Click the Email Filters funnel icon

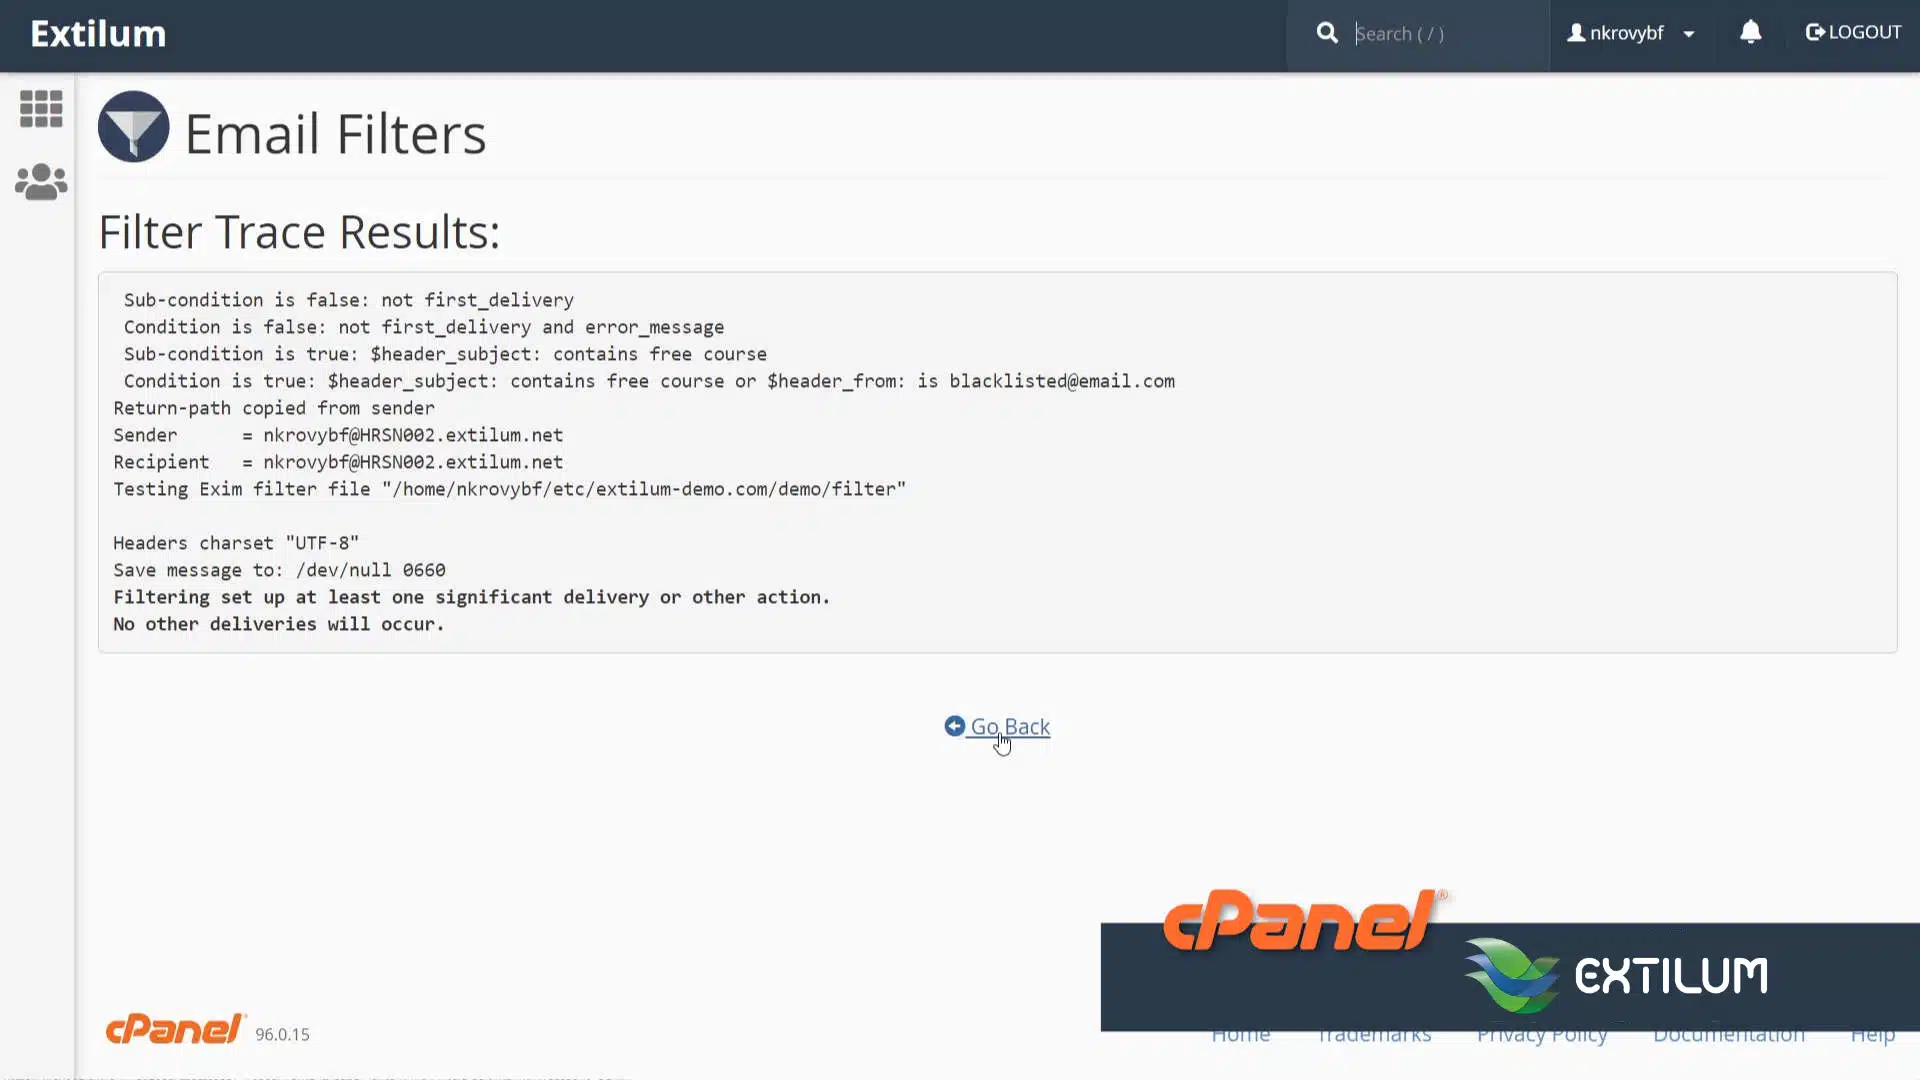tap(134, 127)
